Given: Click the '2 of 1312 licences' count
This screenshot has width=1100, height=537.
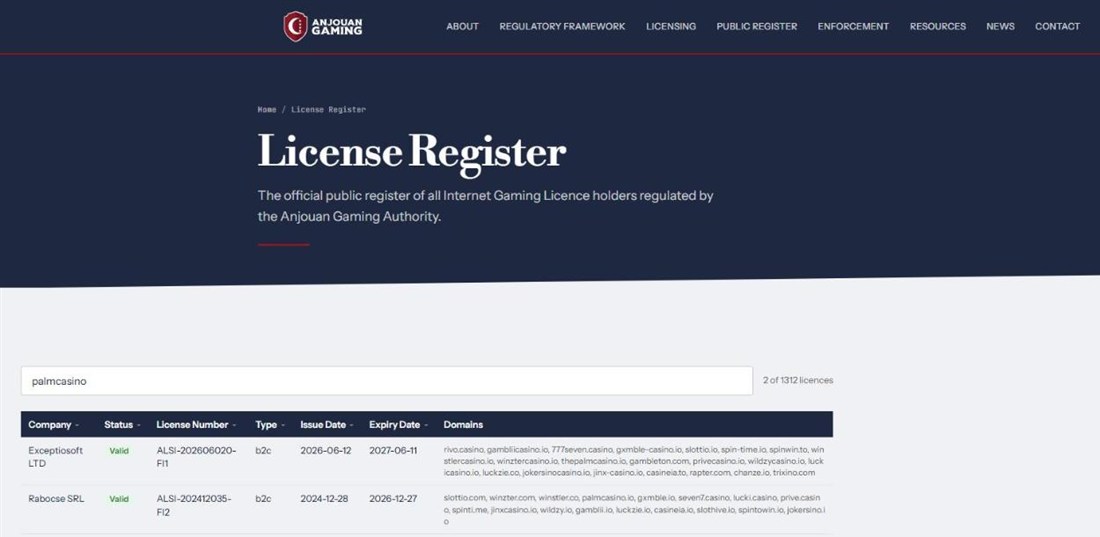Looking at the screenshot, I should (798, 380).
